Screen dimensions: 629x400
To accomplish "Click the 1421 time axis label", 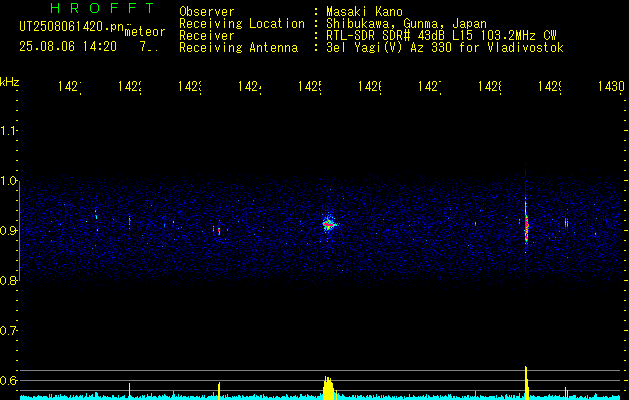I will 70,87.
